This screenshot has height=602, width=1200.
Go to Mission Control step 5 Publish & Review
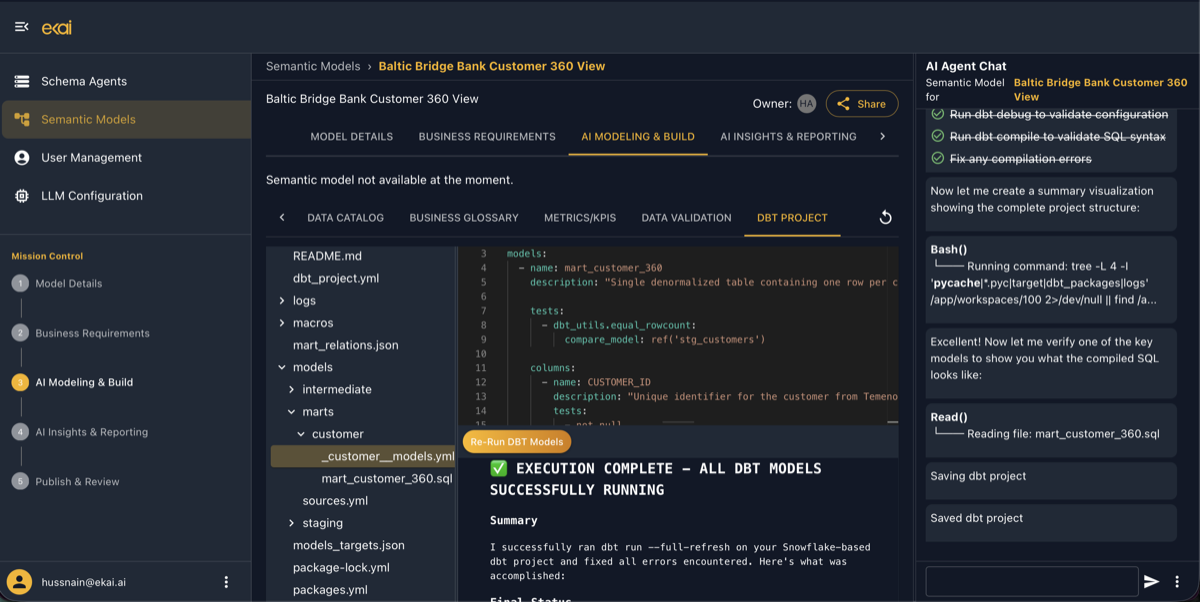coord(68,481)
